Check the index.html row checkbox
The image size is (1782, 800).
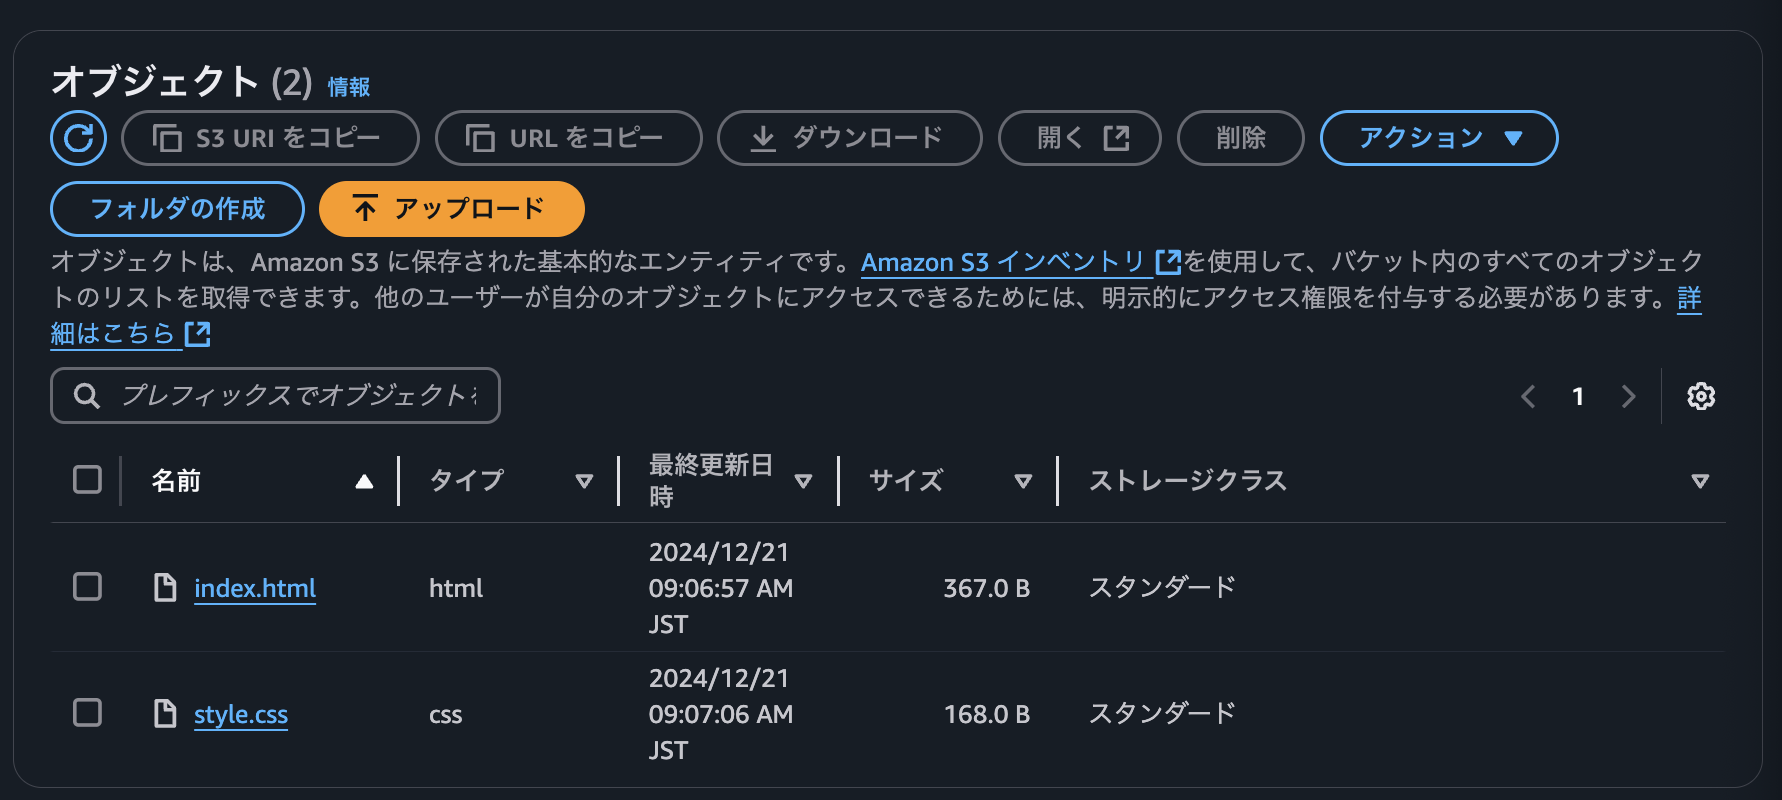pyautogui.click(x=86, y=587)
